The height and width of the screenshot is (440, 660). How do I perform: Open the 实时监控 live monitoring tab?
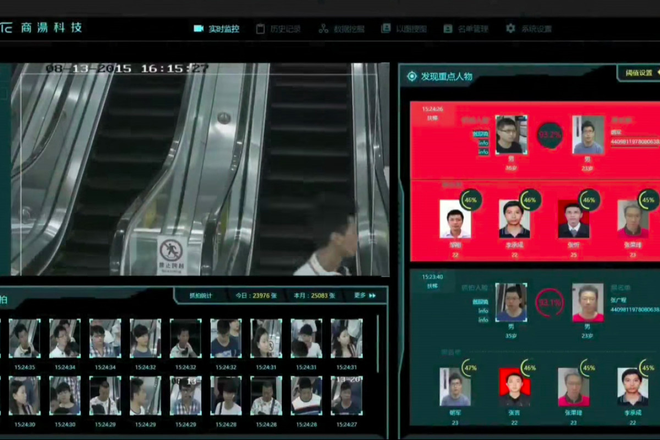(x=224, y=29)
